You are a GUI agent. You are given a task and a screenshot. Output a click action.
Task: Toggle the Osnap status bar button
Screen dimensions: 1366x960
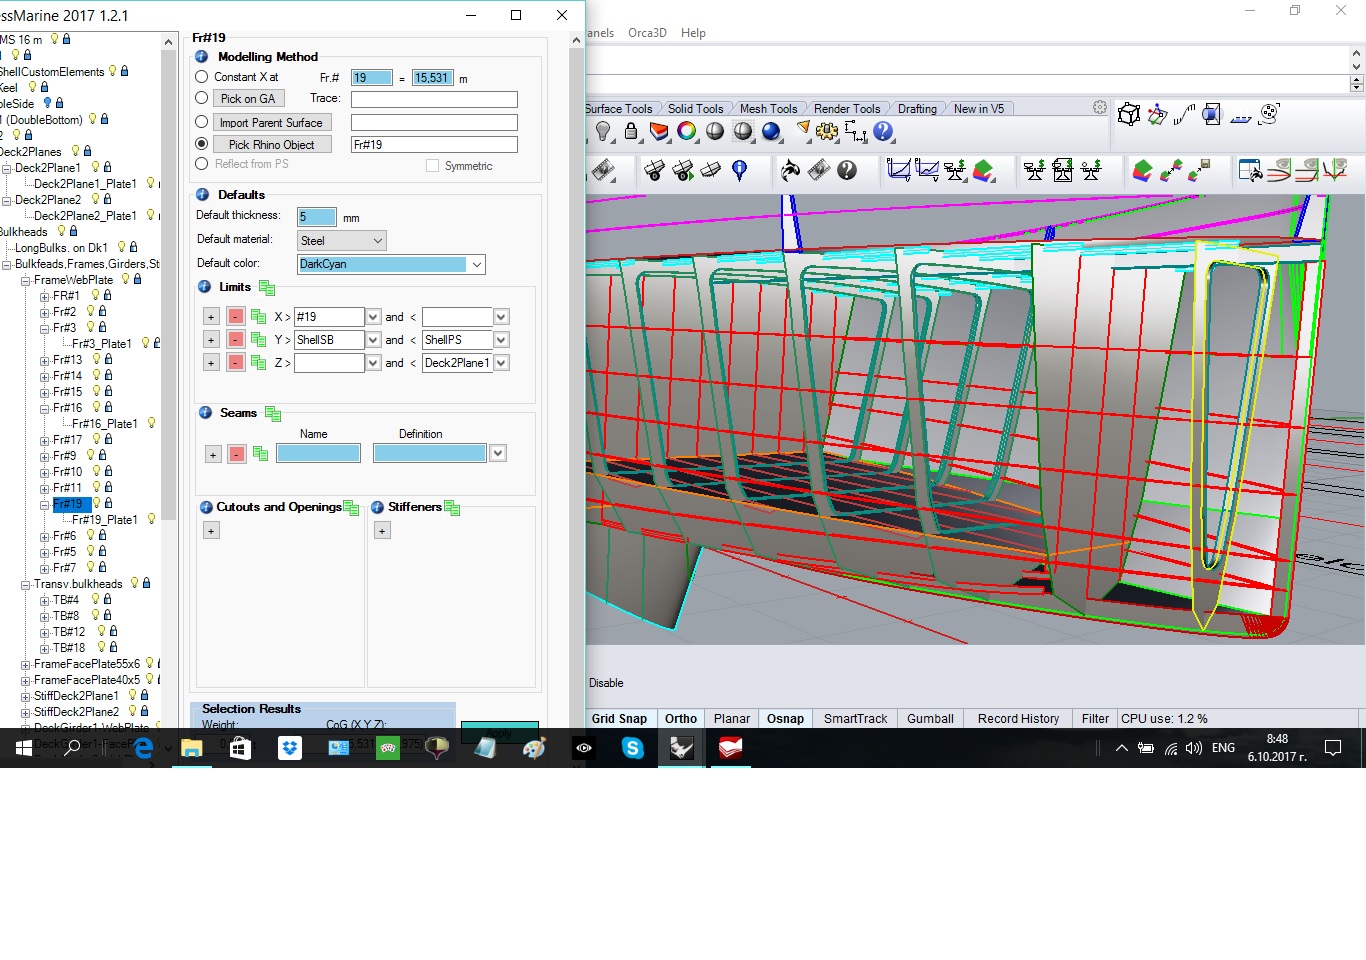[x=785, y=719]
